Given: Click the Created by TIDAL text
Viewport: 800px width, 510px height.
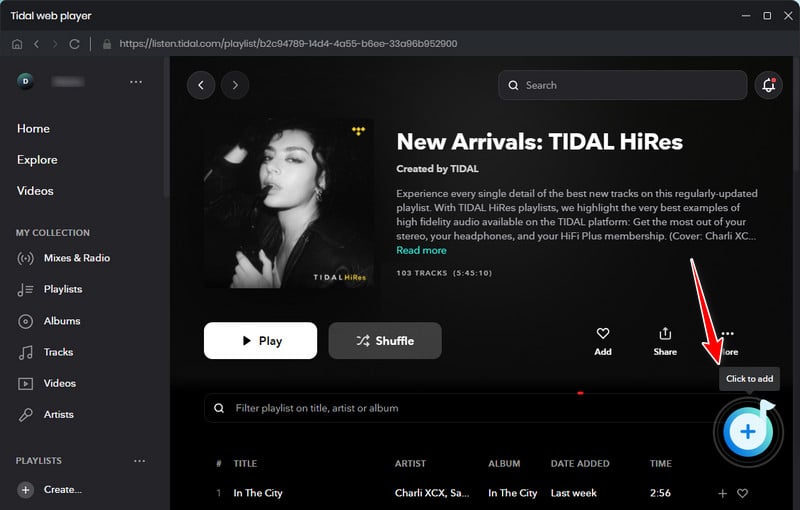Looking at the screenshot, I should pyautogui.click(x=437, y=169).
